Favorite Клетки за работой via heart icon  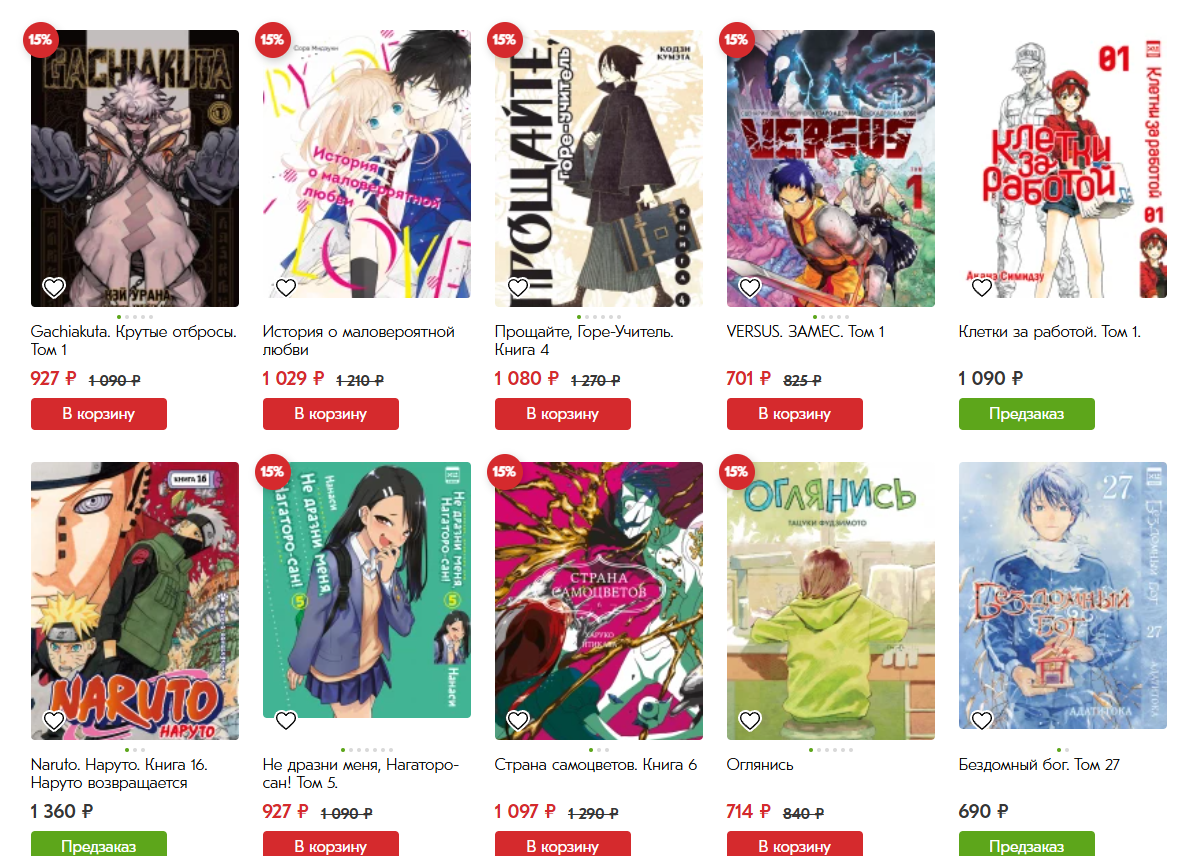point(982,288)
